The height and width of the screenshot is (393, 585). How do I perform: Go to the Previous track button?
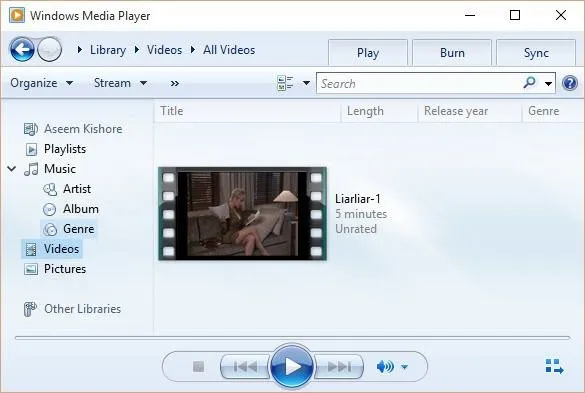click(x=245, y=367)
